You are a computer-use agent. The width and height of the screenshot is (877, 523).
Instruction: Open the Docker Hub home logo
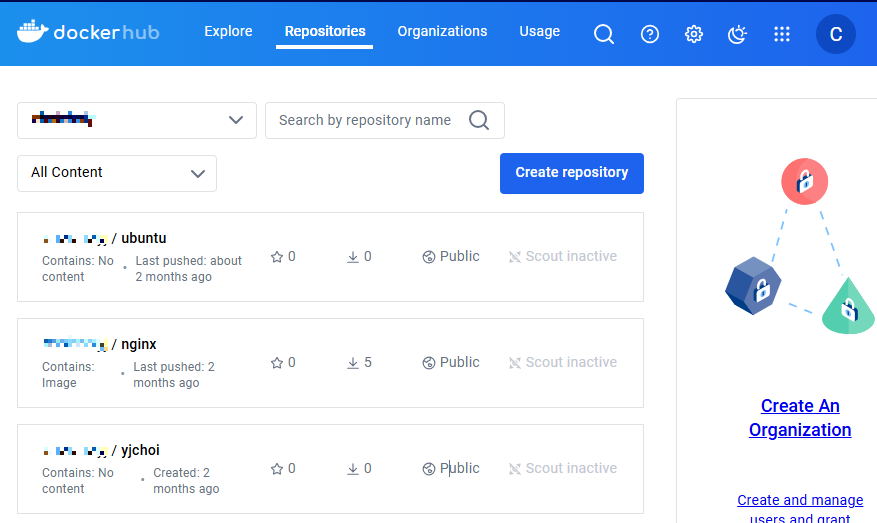[x=88, y=32]
